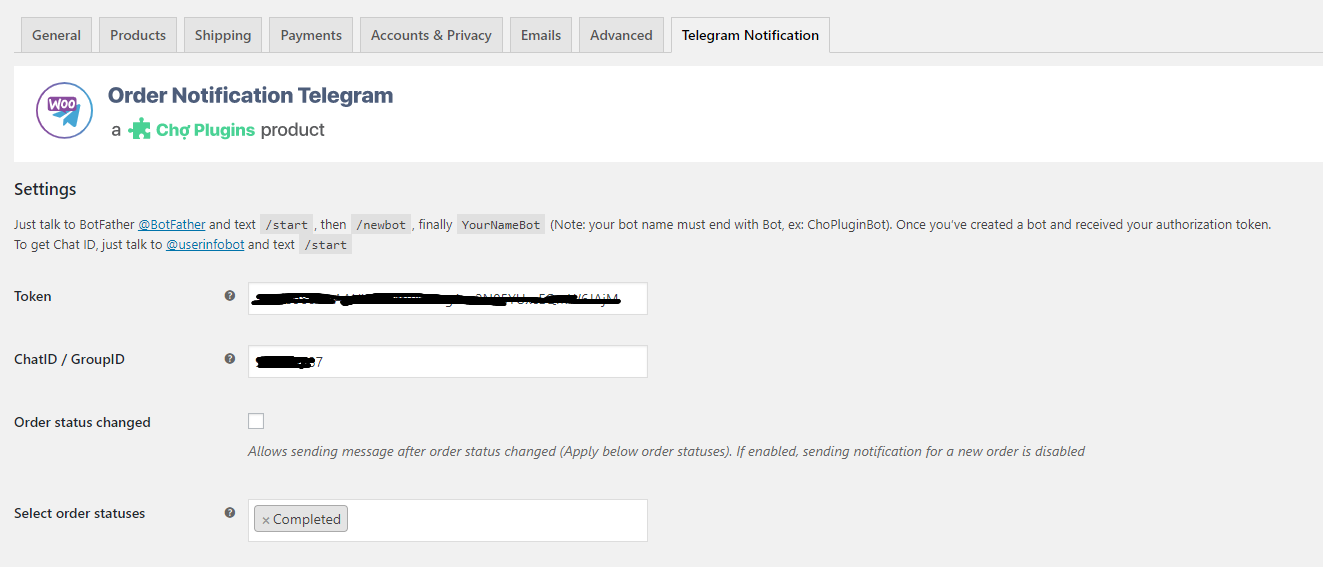
Task: Select the Telegram Notification tab
Action: (x=750, y=35)
